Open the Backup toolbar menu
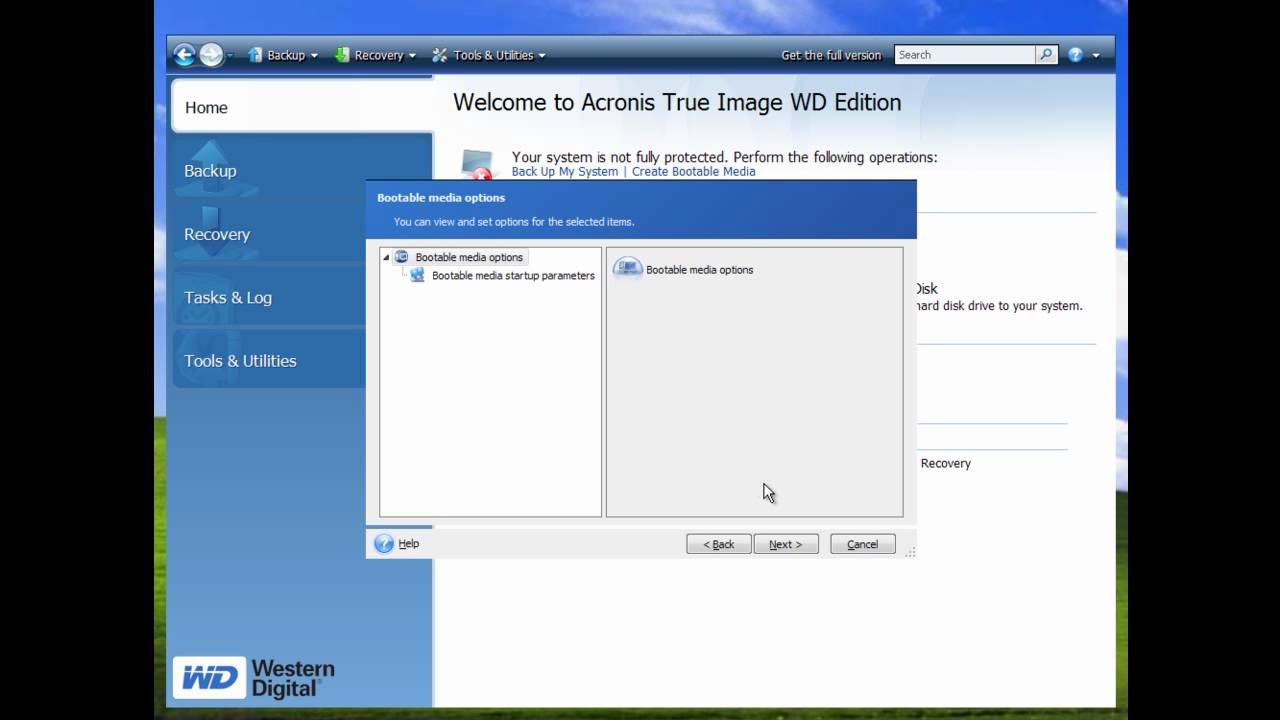1280x720 pixels. [x=283, y=55]
